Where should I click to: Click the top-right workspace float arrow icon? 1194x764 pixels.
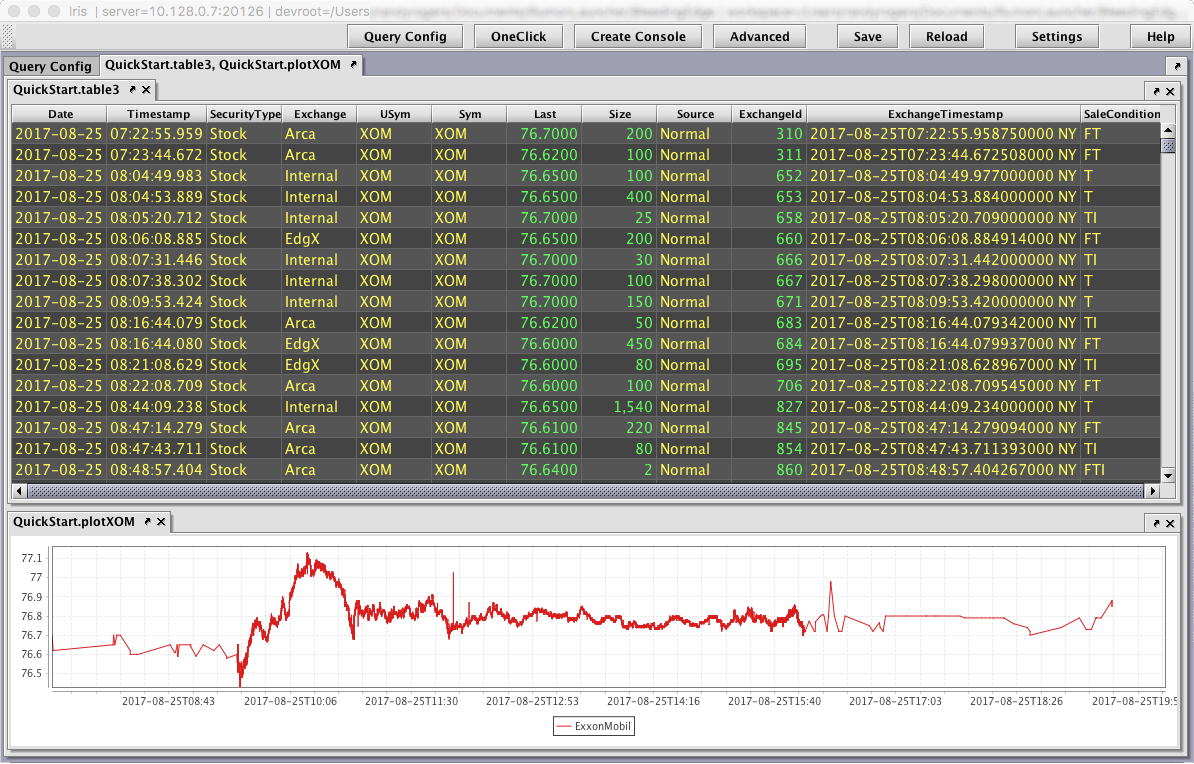pos(1177,66)
